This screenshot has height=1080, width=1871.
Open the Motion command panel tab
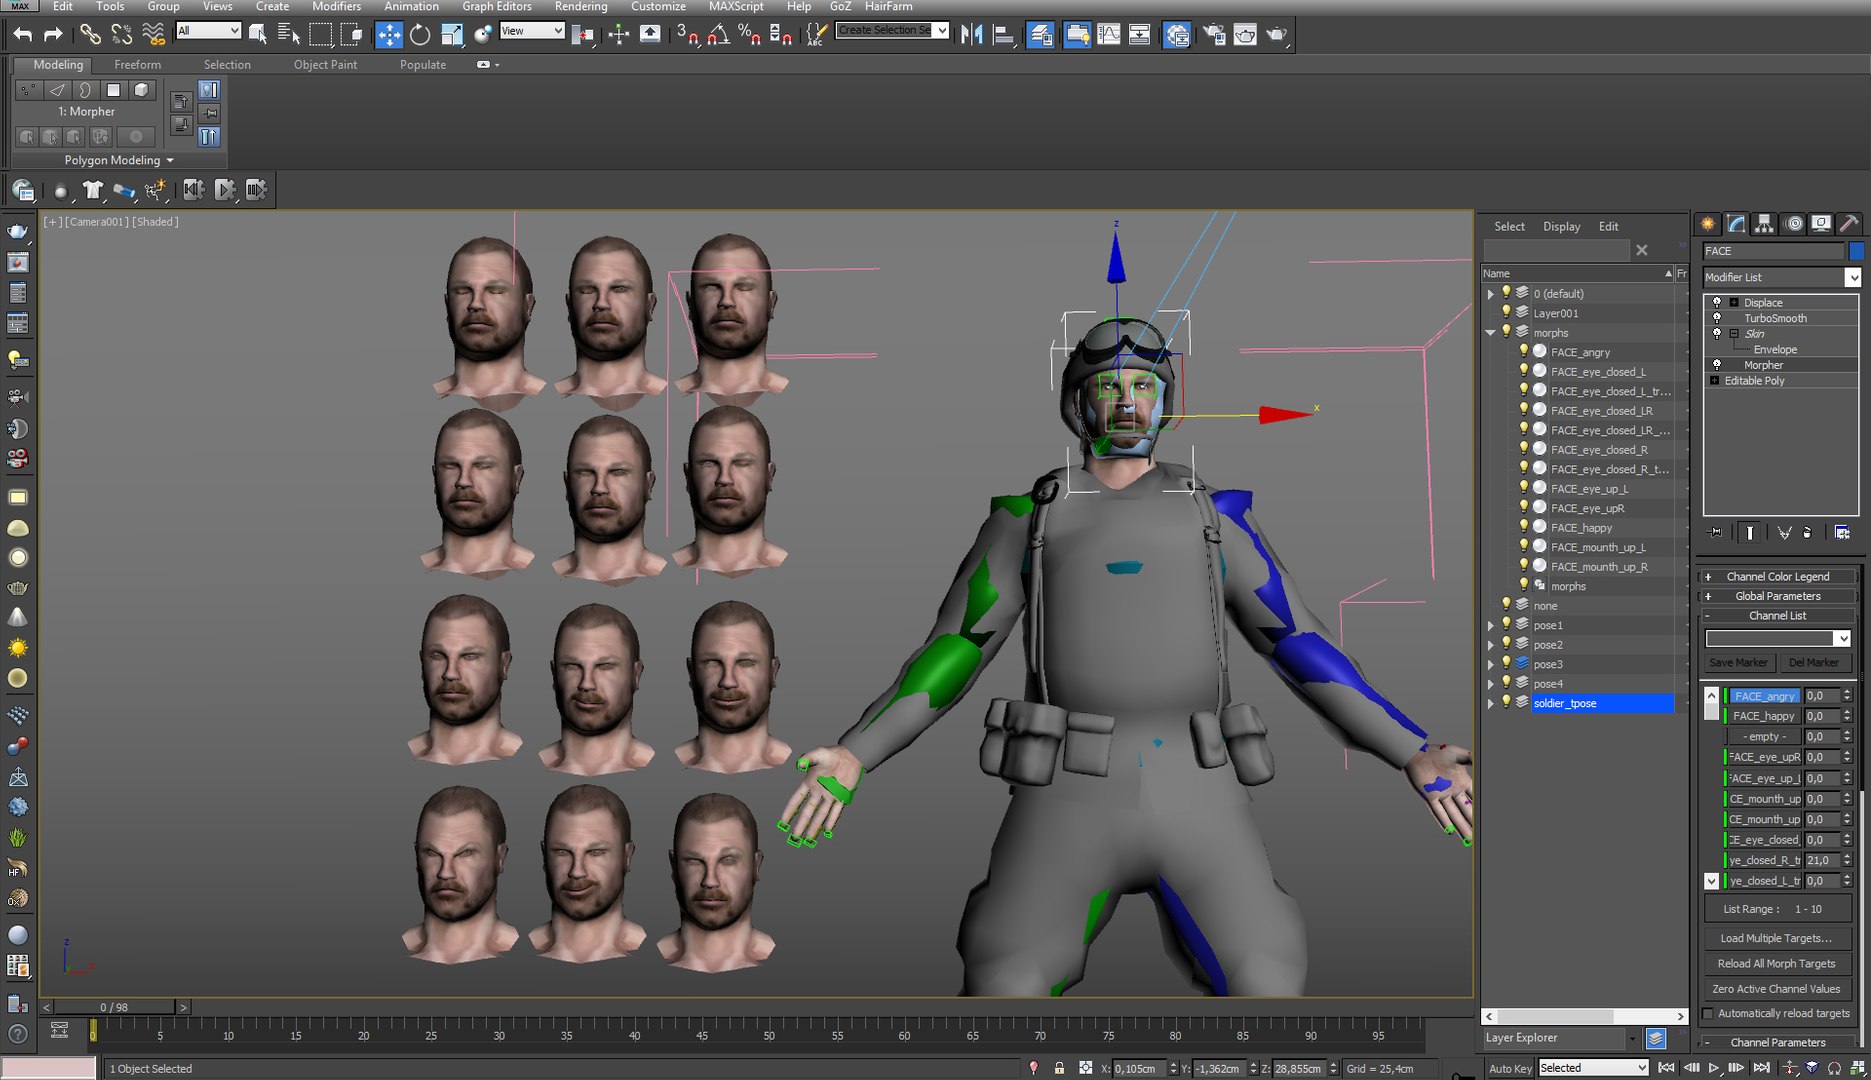pos(1793,224)
